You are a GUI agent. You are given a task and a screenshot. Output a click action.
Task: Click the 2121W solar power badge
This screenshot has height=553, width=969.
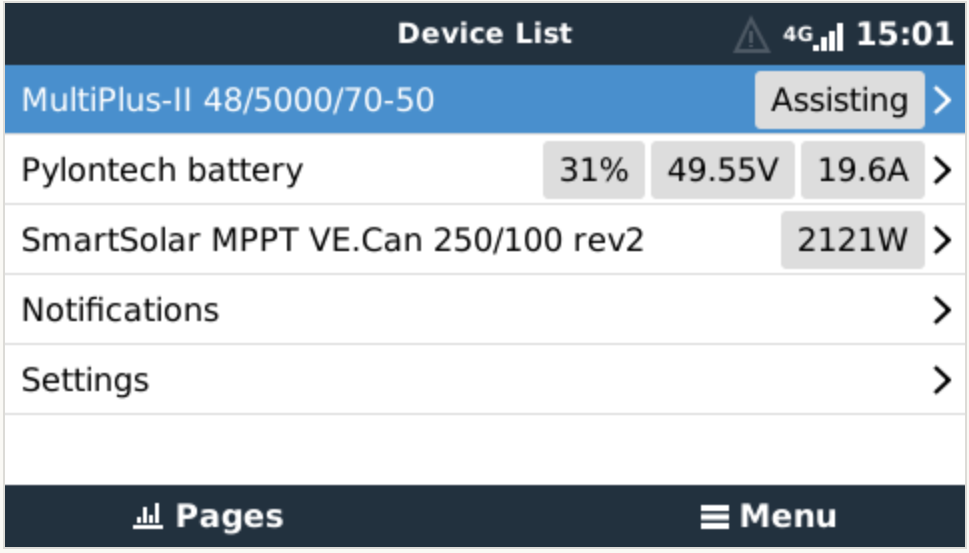(x=852, y=240)
